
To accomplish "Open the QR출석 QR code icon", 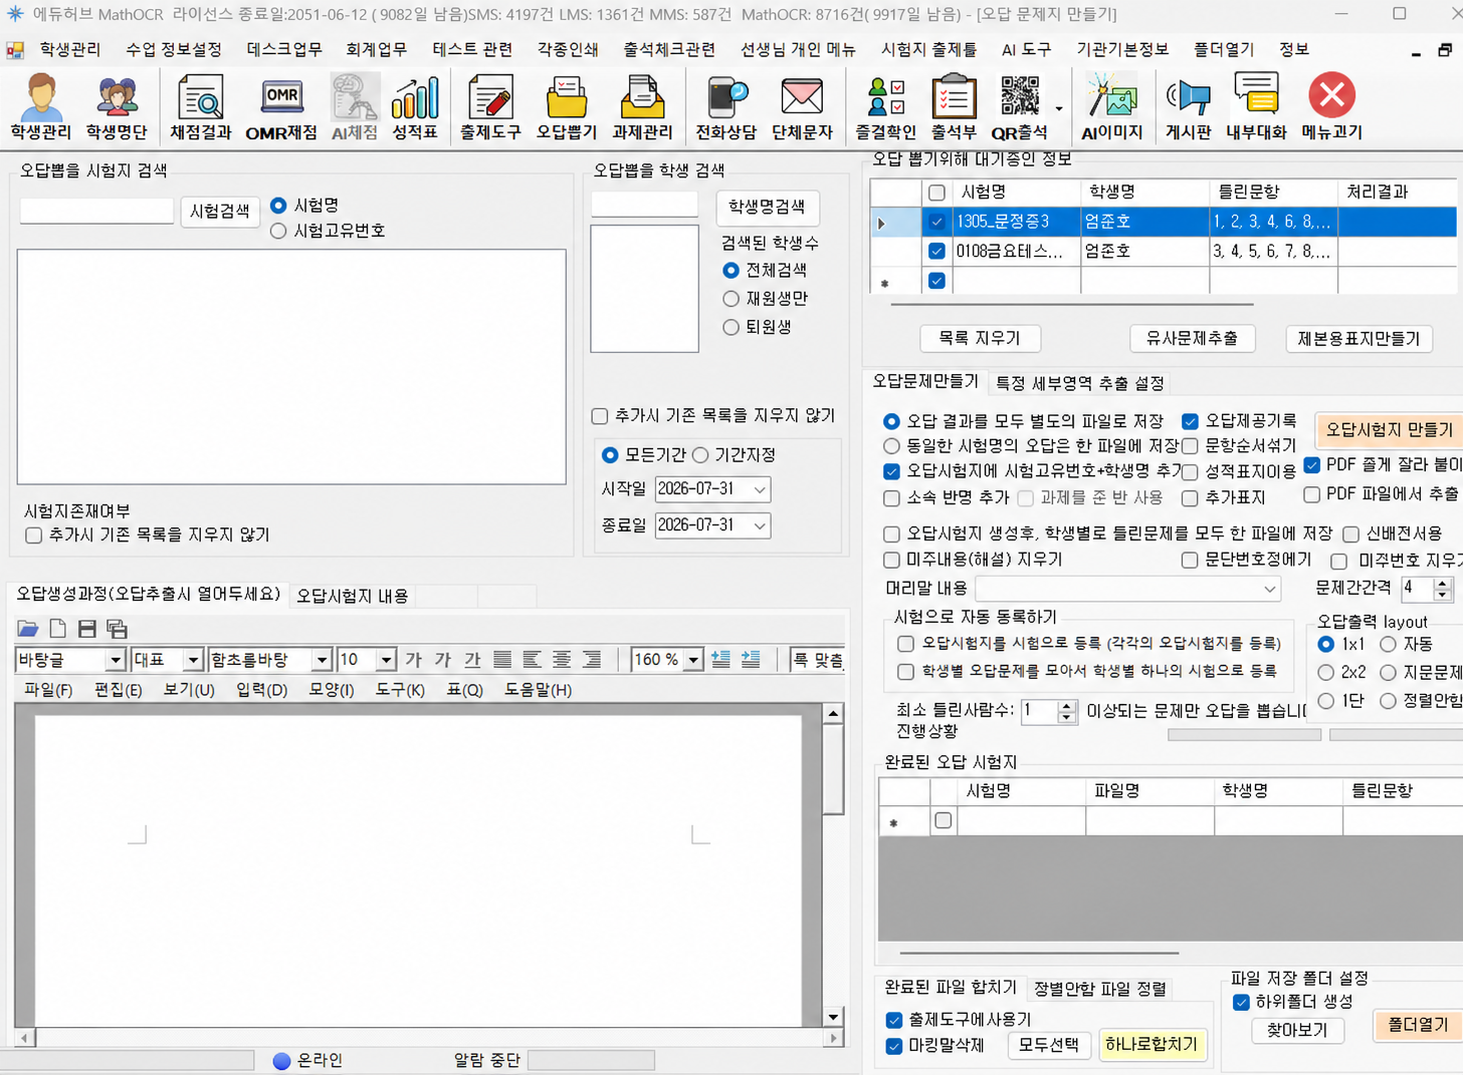I will 1019,106.
